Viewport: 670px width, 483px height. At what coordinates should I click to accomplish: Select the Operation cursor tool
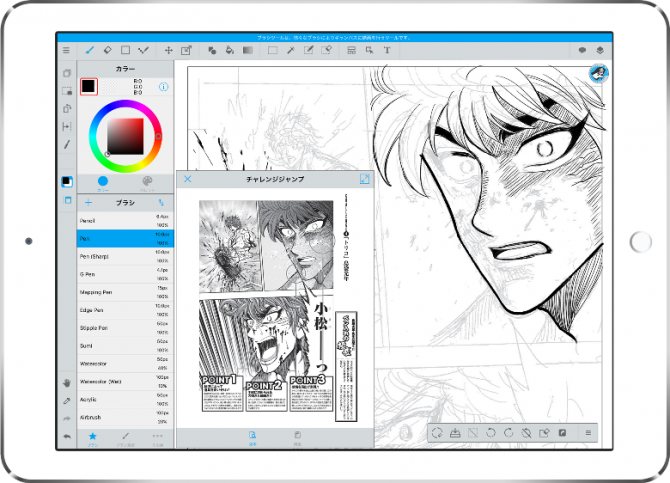pyautogui.click(x=369, y=50)
